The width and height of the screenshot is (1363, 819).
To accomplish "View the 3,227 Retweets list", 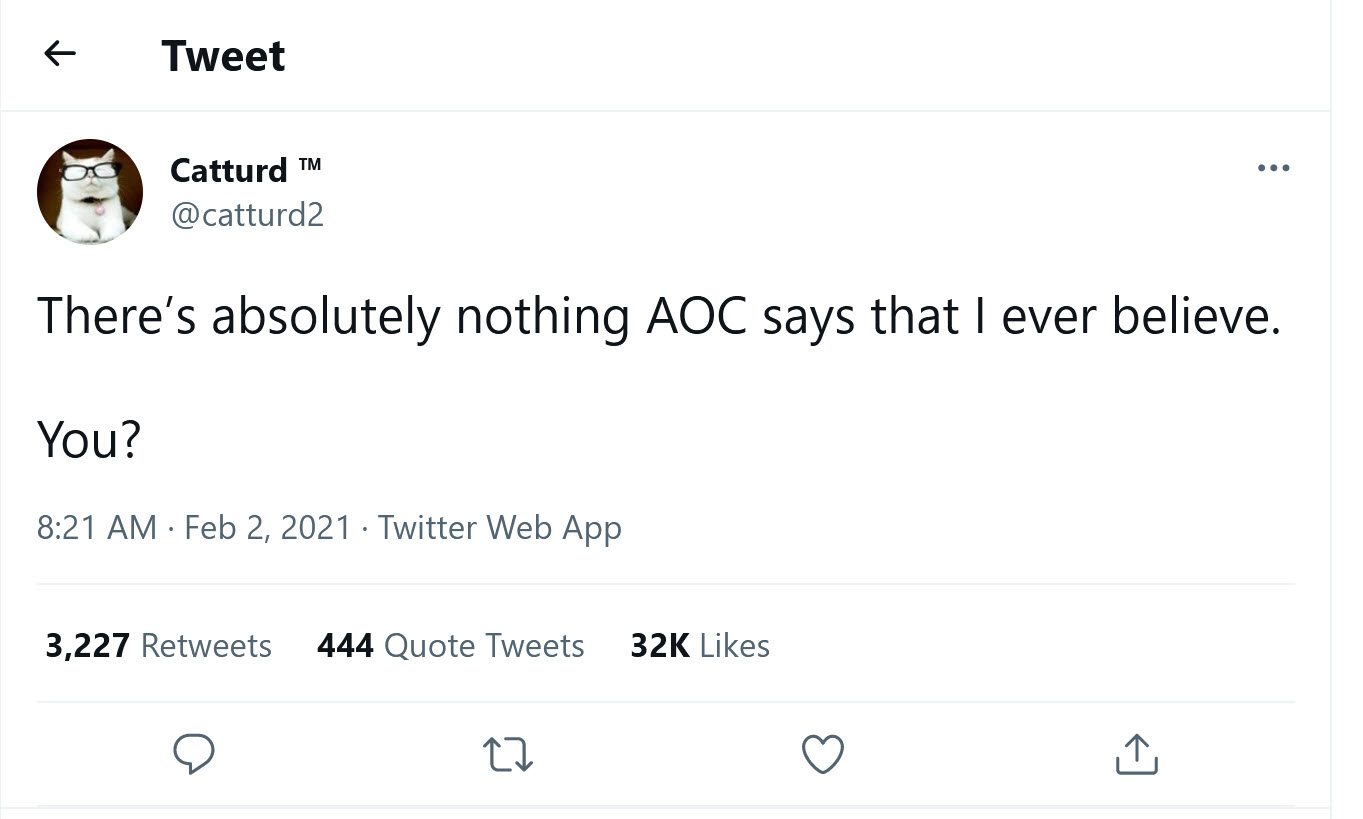I will [x=158, y=646].
